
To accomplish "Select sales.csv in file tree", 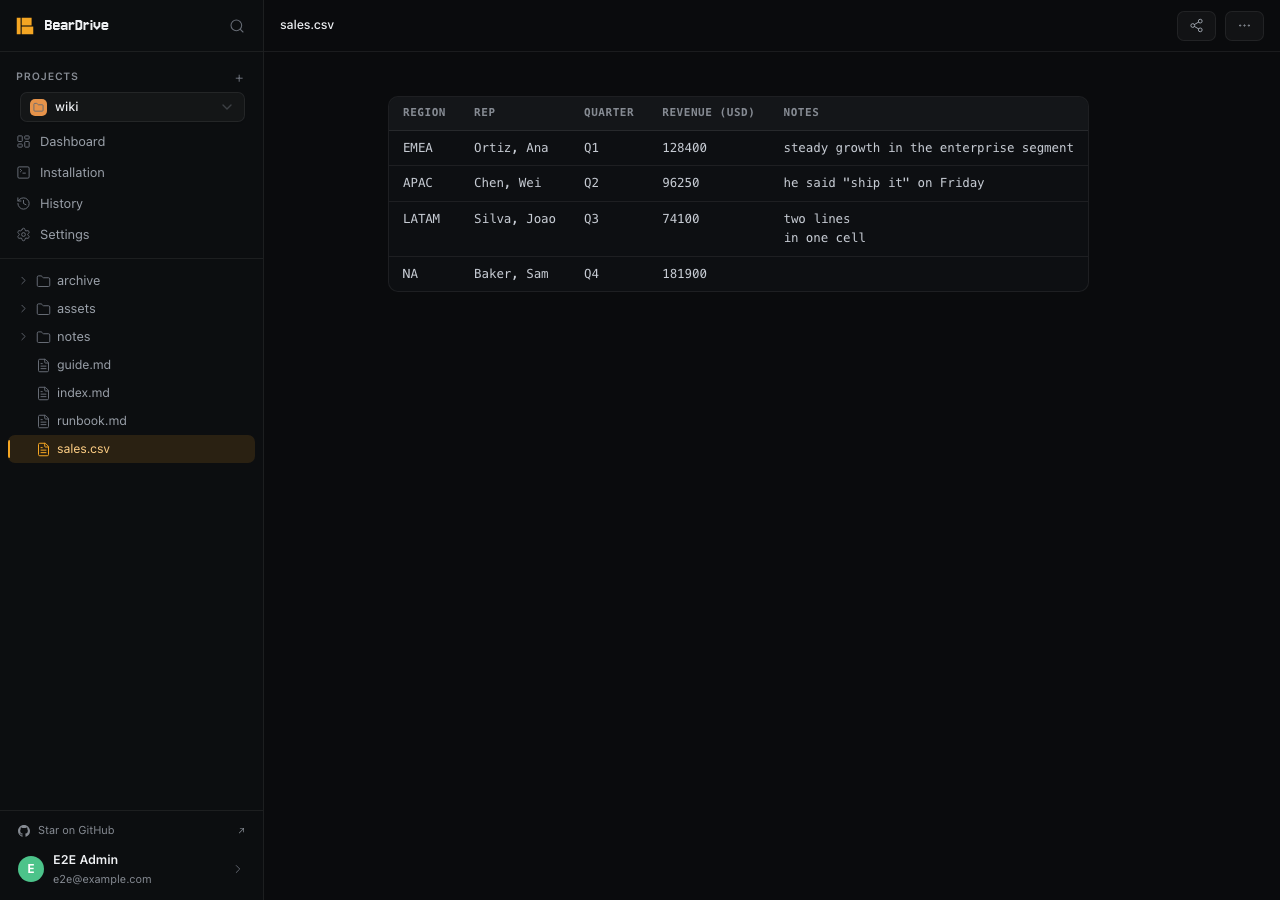I will [132, 449].
